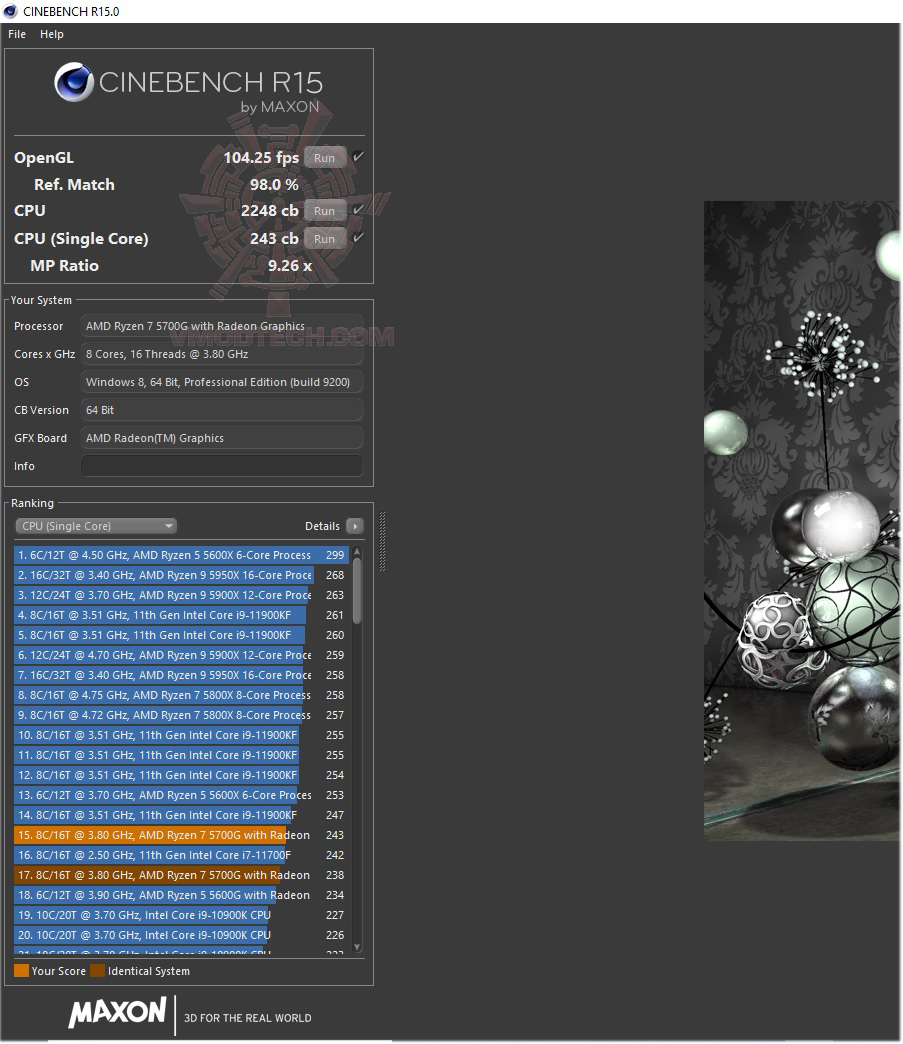
Task: Click the GFX Board field
Action: [x=222, y=438]
